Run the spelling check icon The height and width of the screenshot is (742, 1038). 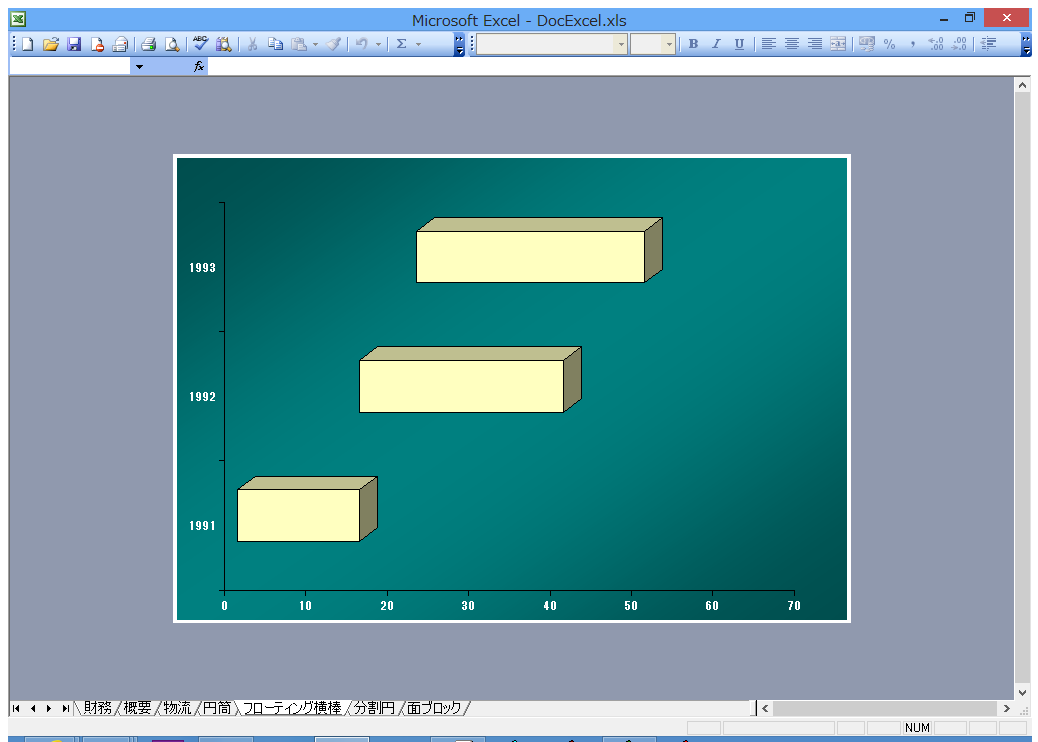pyautogui.click(x=200, y=44)
